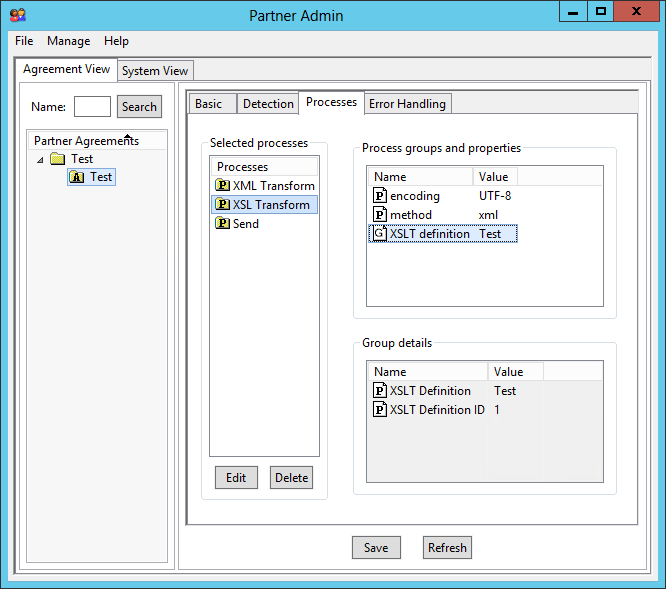Click the yellow Test folder icon
The image size is (666, 589).
pyautogui.click(x=58, y=159)
